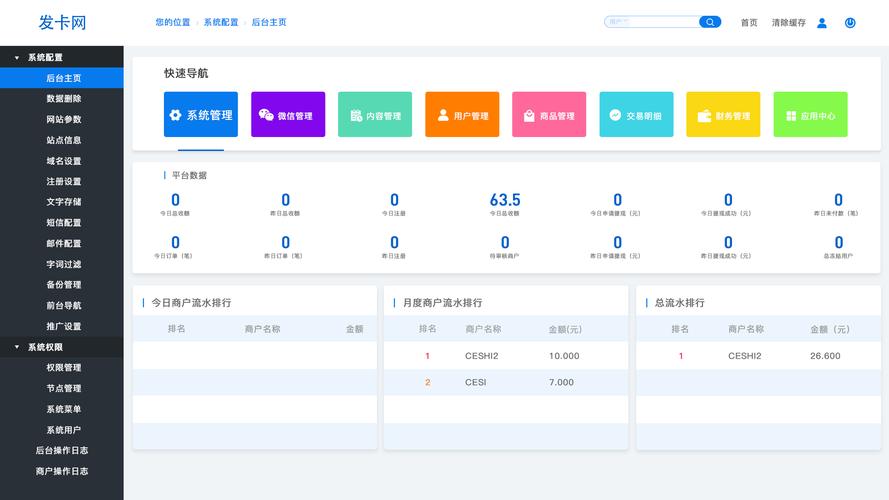Click the 63.5 今日总收额 value
889x500 pixels.
pos(505,200)
